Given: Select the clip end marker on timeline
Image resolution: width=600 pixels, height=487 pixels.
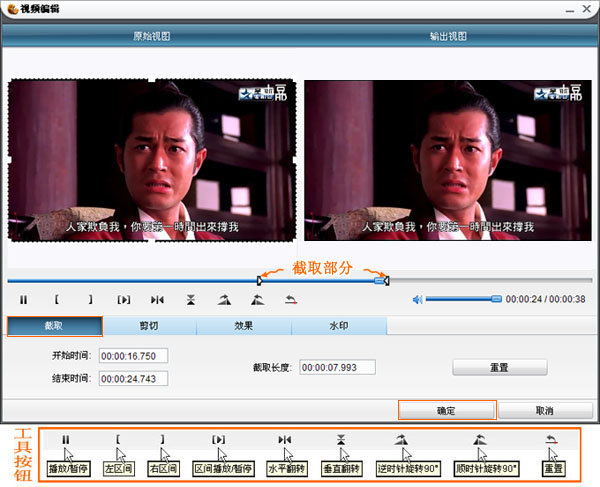Looking at the screenshot, I should point(387,281).
